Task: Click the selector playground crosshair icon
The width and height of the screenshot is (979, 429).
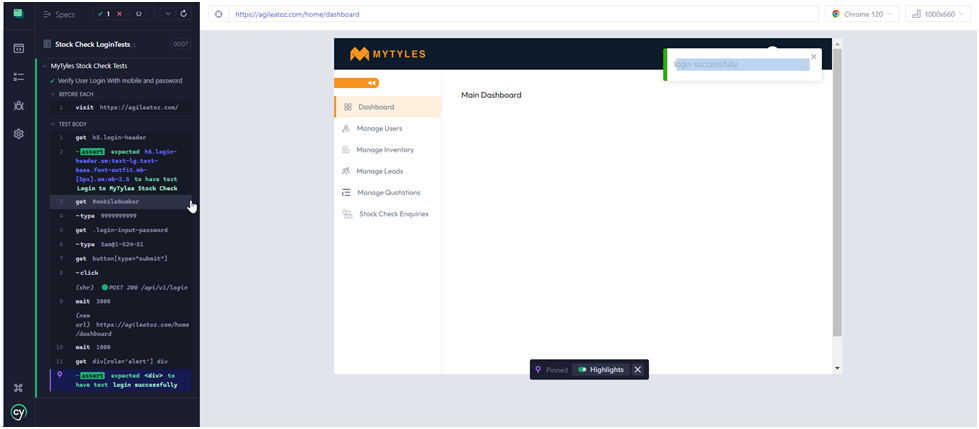Action: tap(219, 14)
